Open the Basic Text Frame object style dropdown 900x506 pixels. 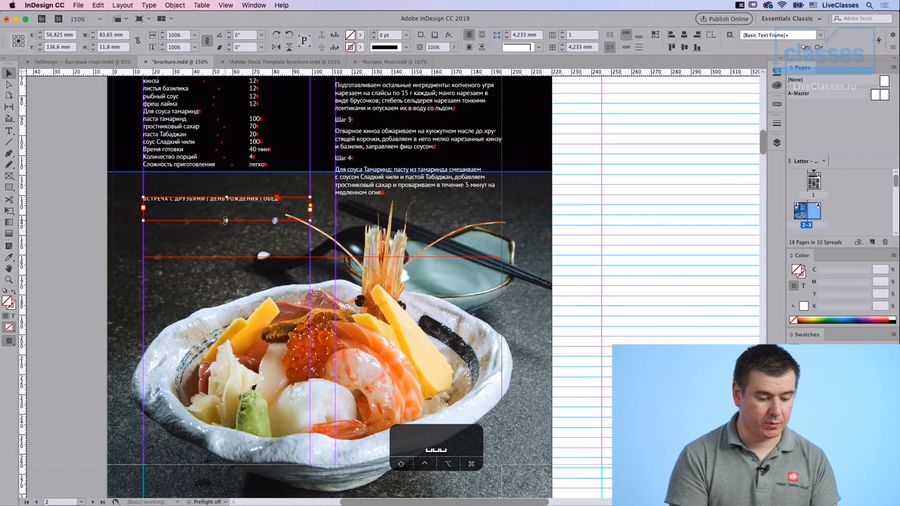coord(820,35)
